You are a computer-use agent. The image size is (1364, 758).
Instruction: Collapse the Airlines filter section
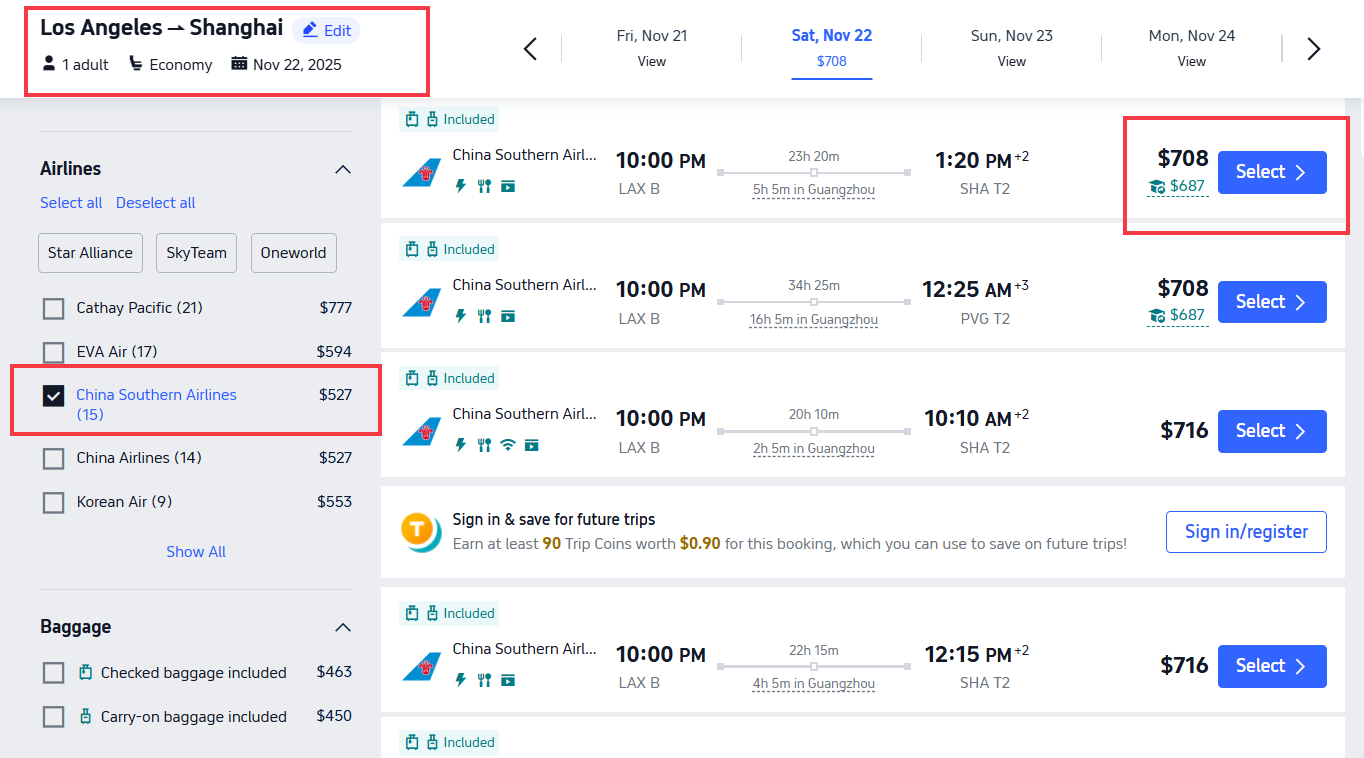point(343,169)
